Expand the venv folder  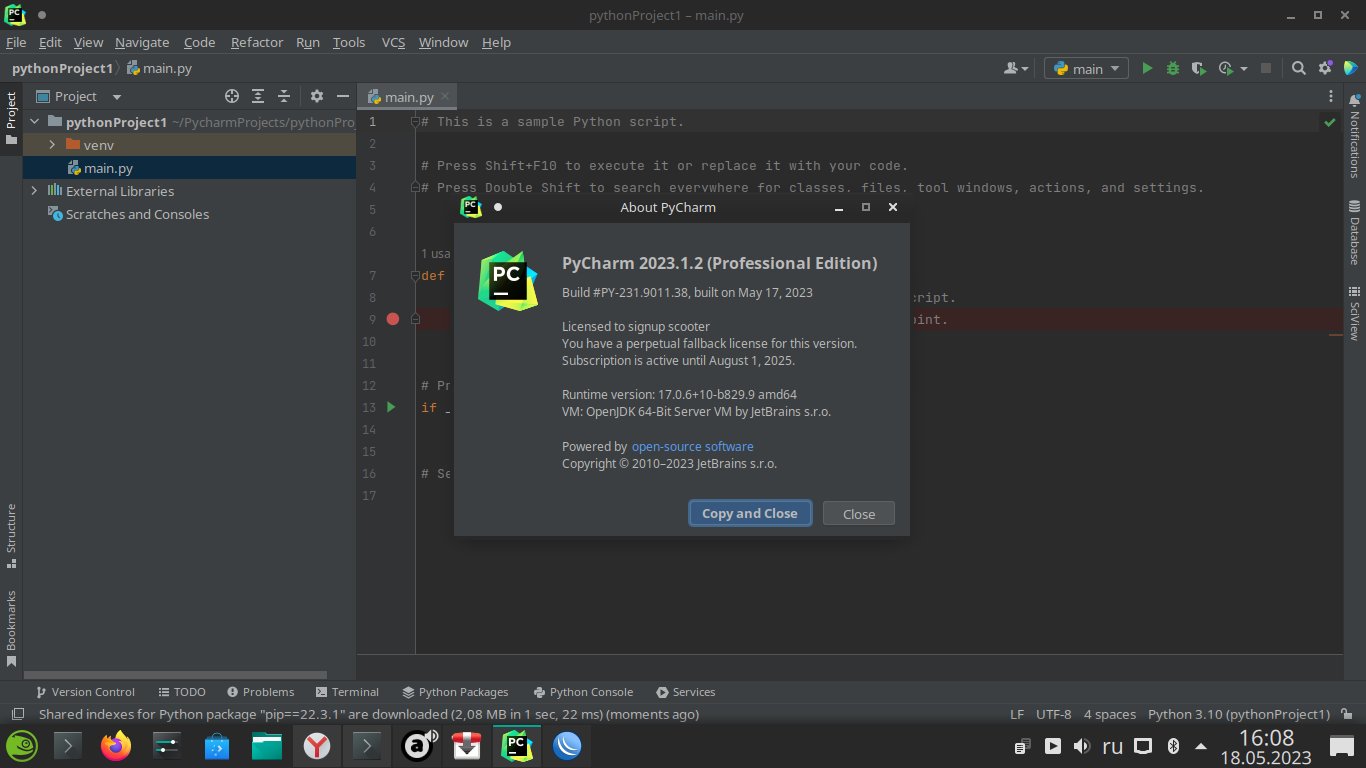(x=52, y=145)
